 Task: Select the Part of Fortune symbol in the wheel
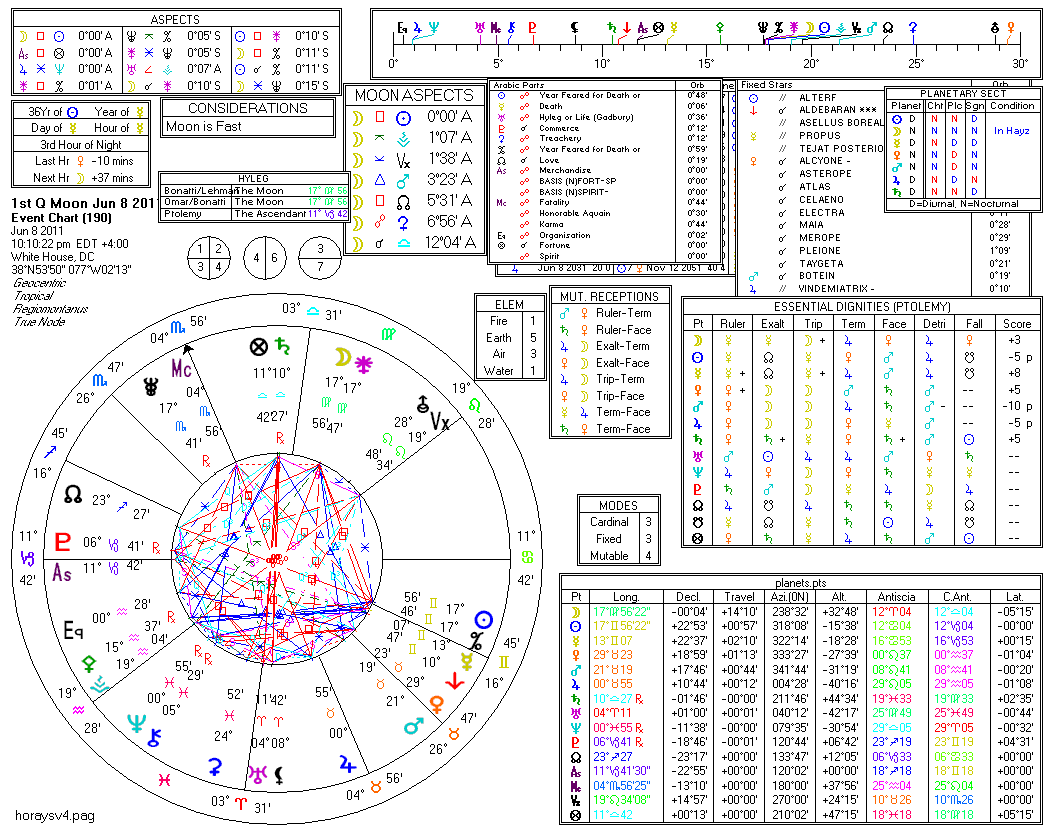(x=259, y=347)
